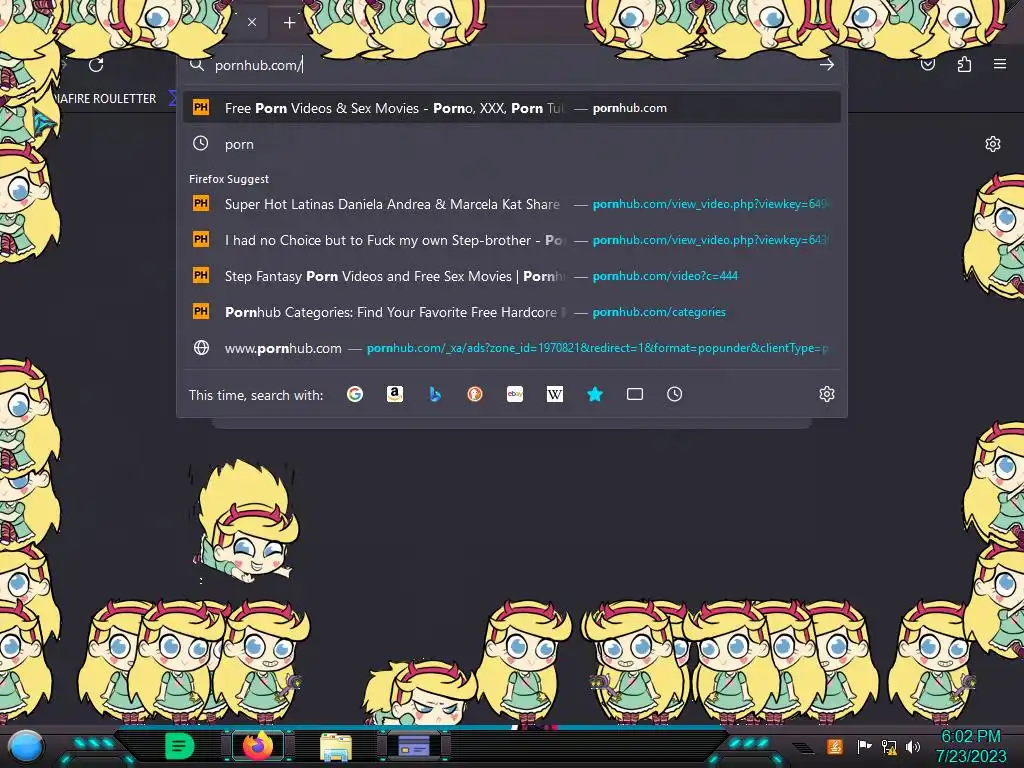Search this time with Bing
The image size is (1024, 768).
tap(435, 394)
